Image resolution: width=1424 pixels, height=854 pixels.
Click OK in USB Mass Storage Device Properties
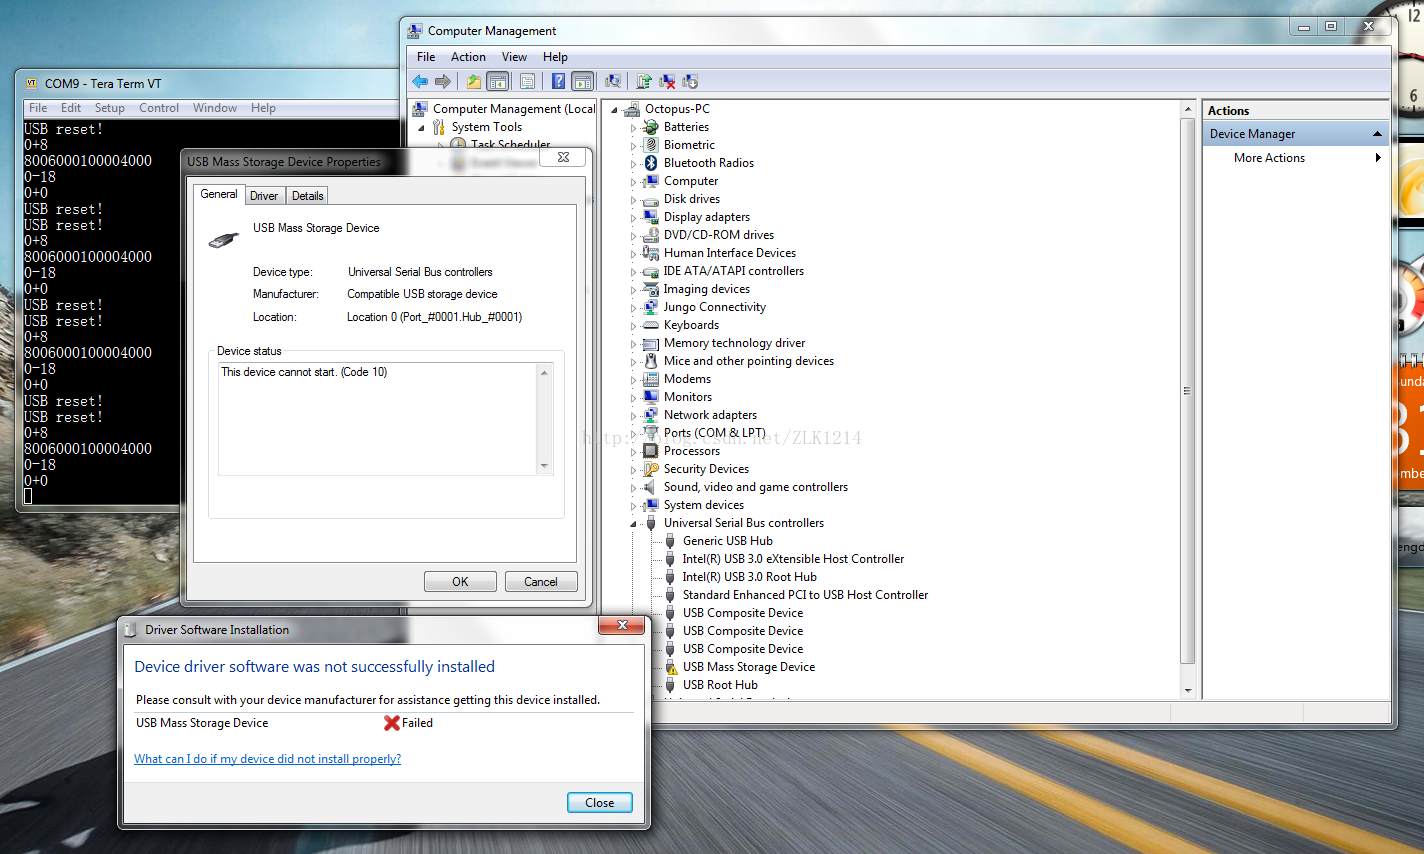pos(460,582)
